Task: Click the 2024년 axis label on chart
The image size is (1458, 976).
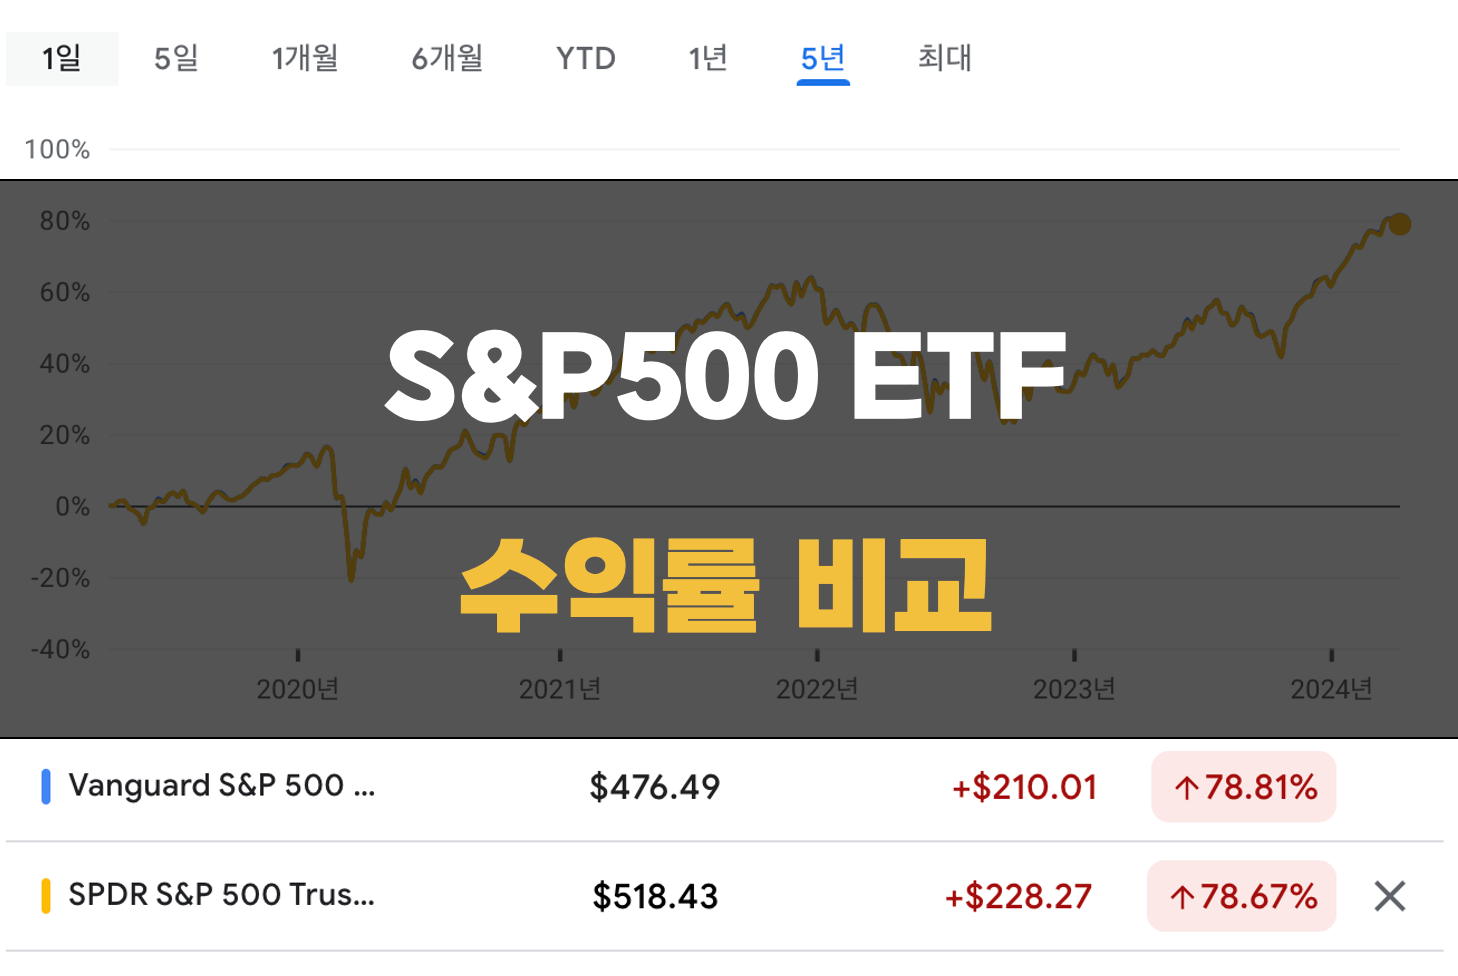Action: tap(1331, 689)
